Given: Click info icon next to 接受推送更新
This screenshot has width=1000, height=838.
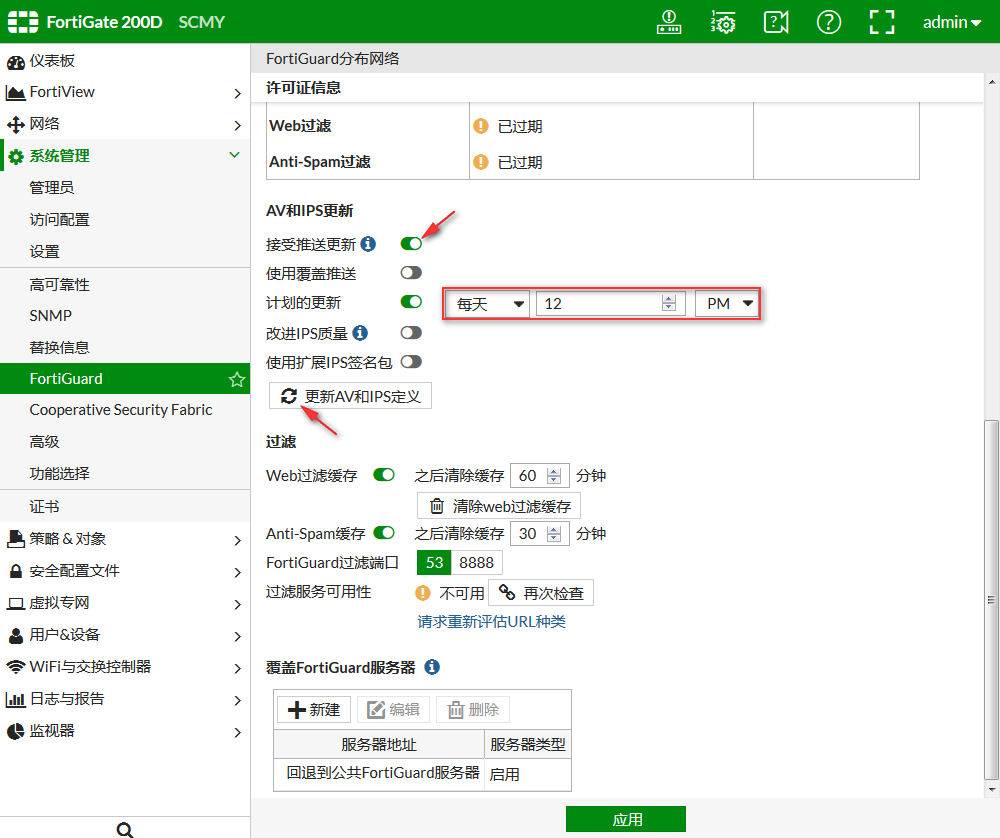Looking at the screenshot, I should coord(368,244).
